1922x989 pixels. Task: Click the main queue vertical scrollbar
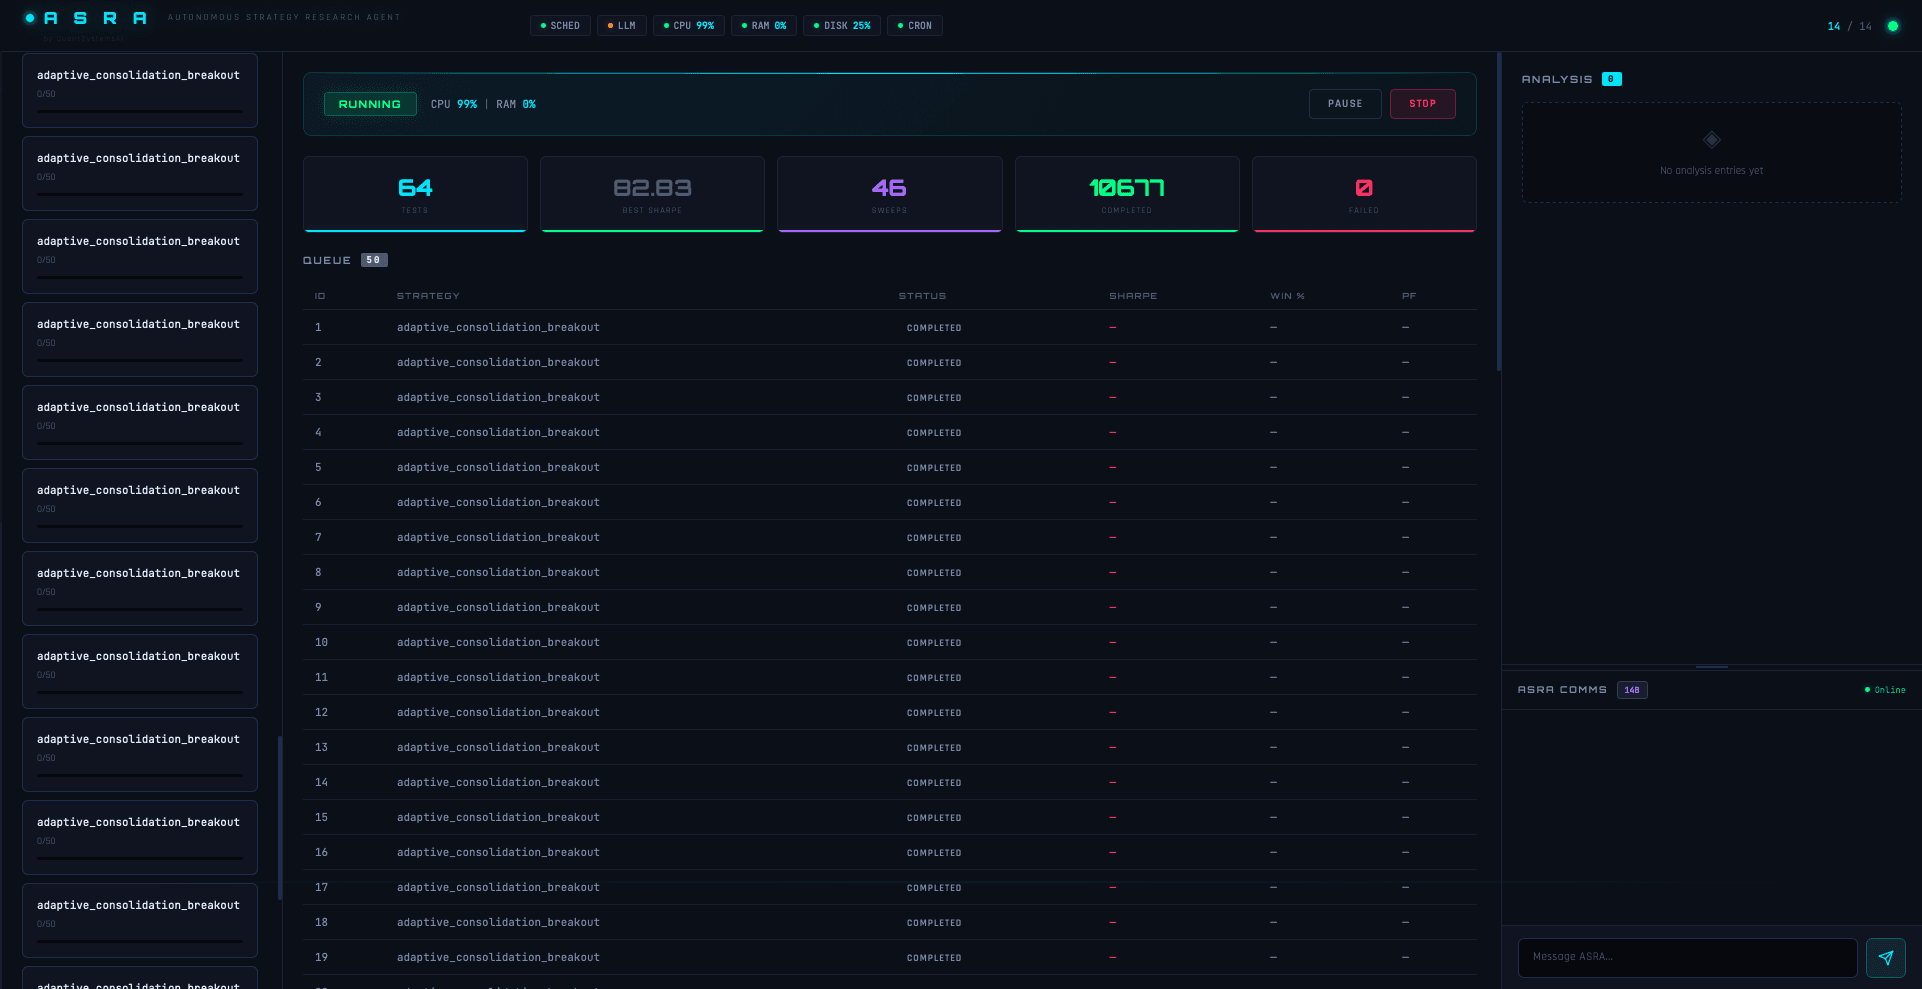point(1498,211)
